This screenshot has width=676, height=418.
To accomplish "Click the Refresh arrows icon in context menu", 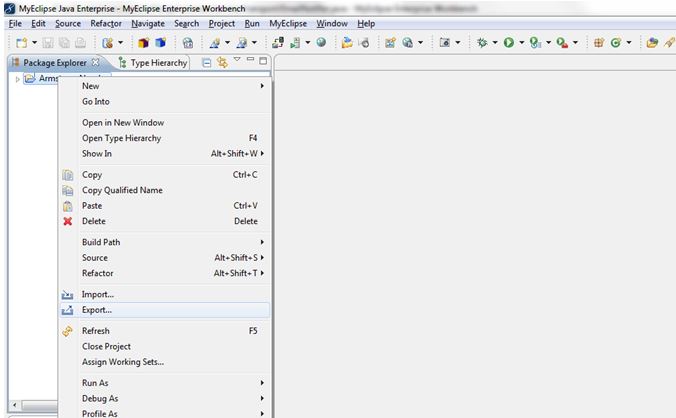I will coord(68,331).
